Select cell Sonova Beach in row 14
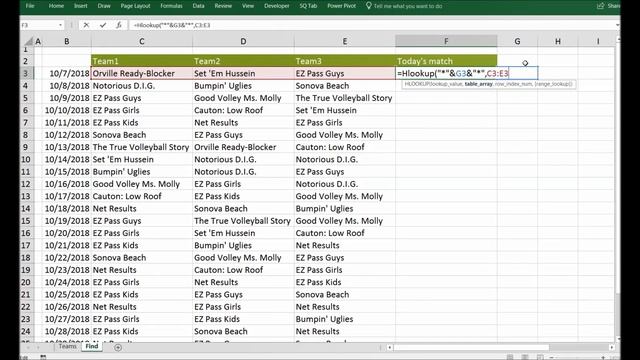The height and width of the screenshot is (360, 640). coord(243,209)
